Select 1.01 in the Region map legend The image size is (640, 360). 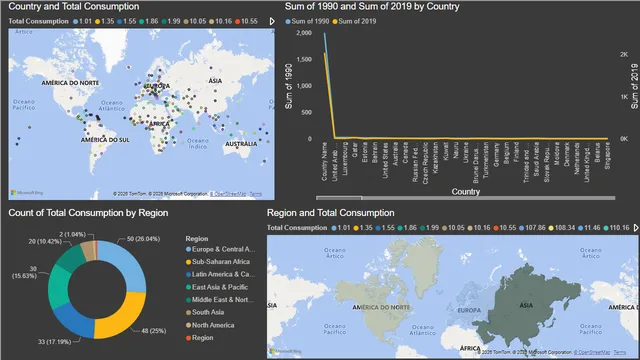pyautogui.click(x=341, y=228)
